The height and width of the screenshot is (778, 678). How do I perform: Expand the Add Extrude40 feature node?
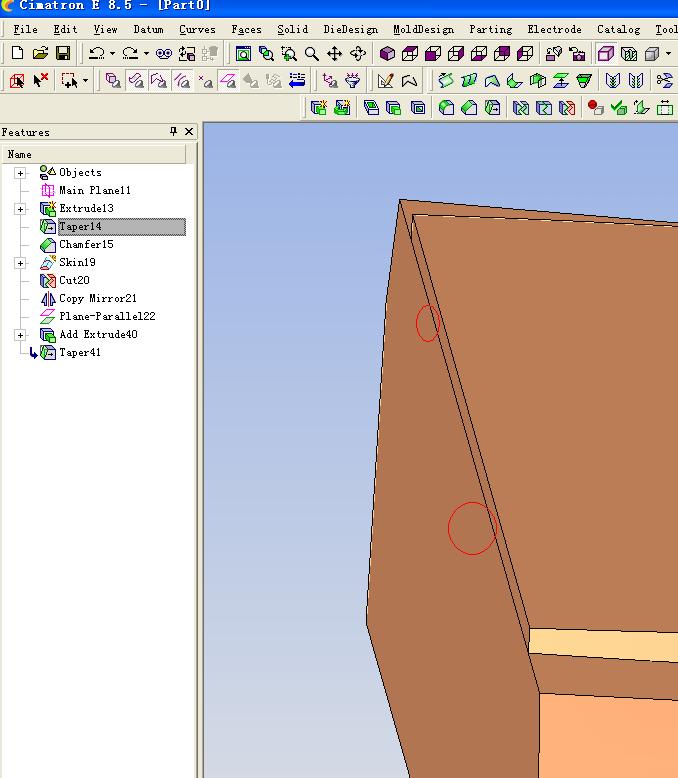pos(20,335)
